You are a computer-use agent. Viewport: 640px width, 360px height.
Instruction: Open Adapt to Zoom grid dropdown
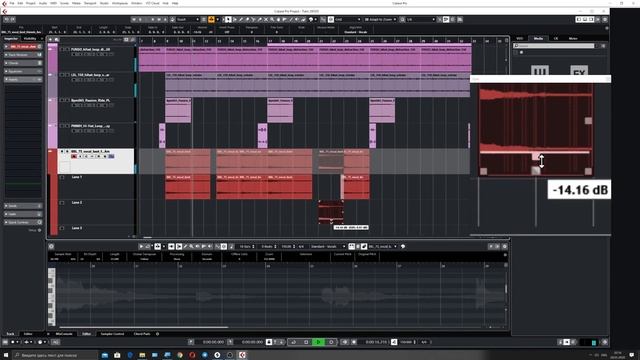[x=380, y=19]
